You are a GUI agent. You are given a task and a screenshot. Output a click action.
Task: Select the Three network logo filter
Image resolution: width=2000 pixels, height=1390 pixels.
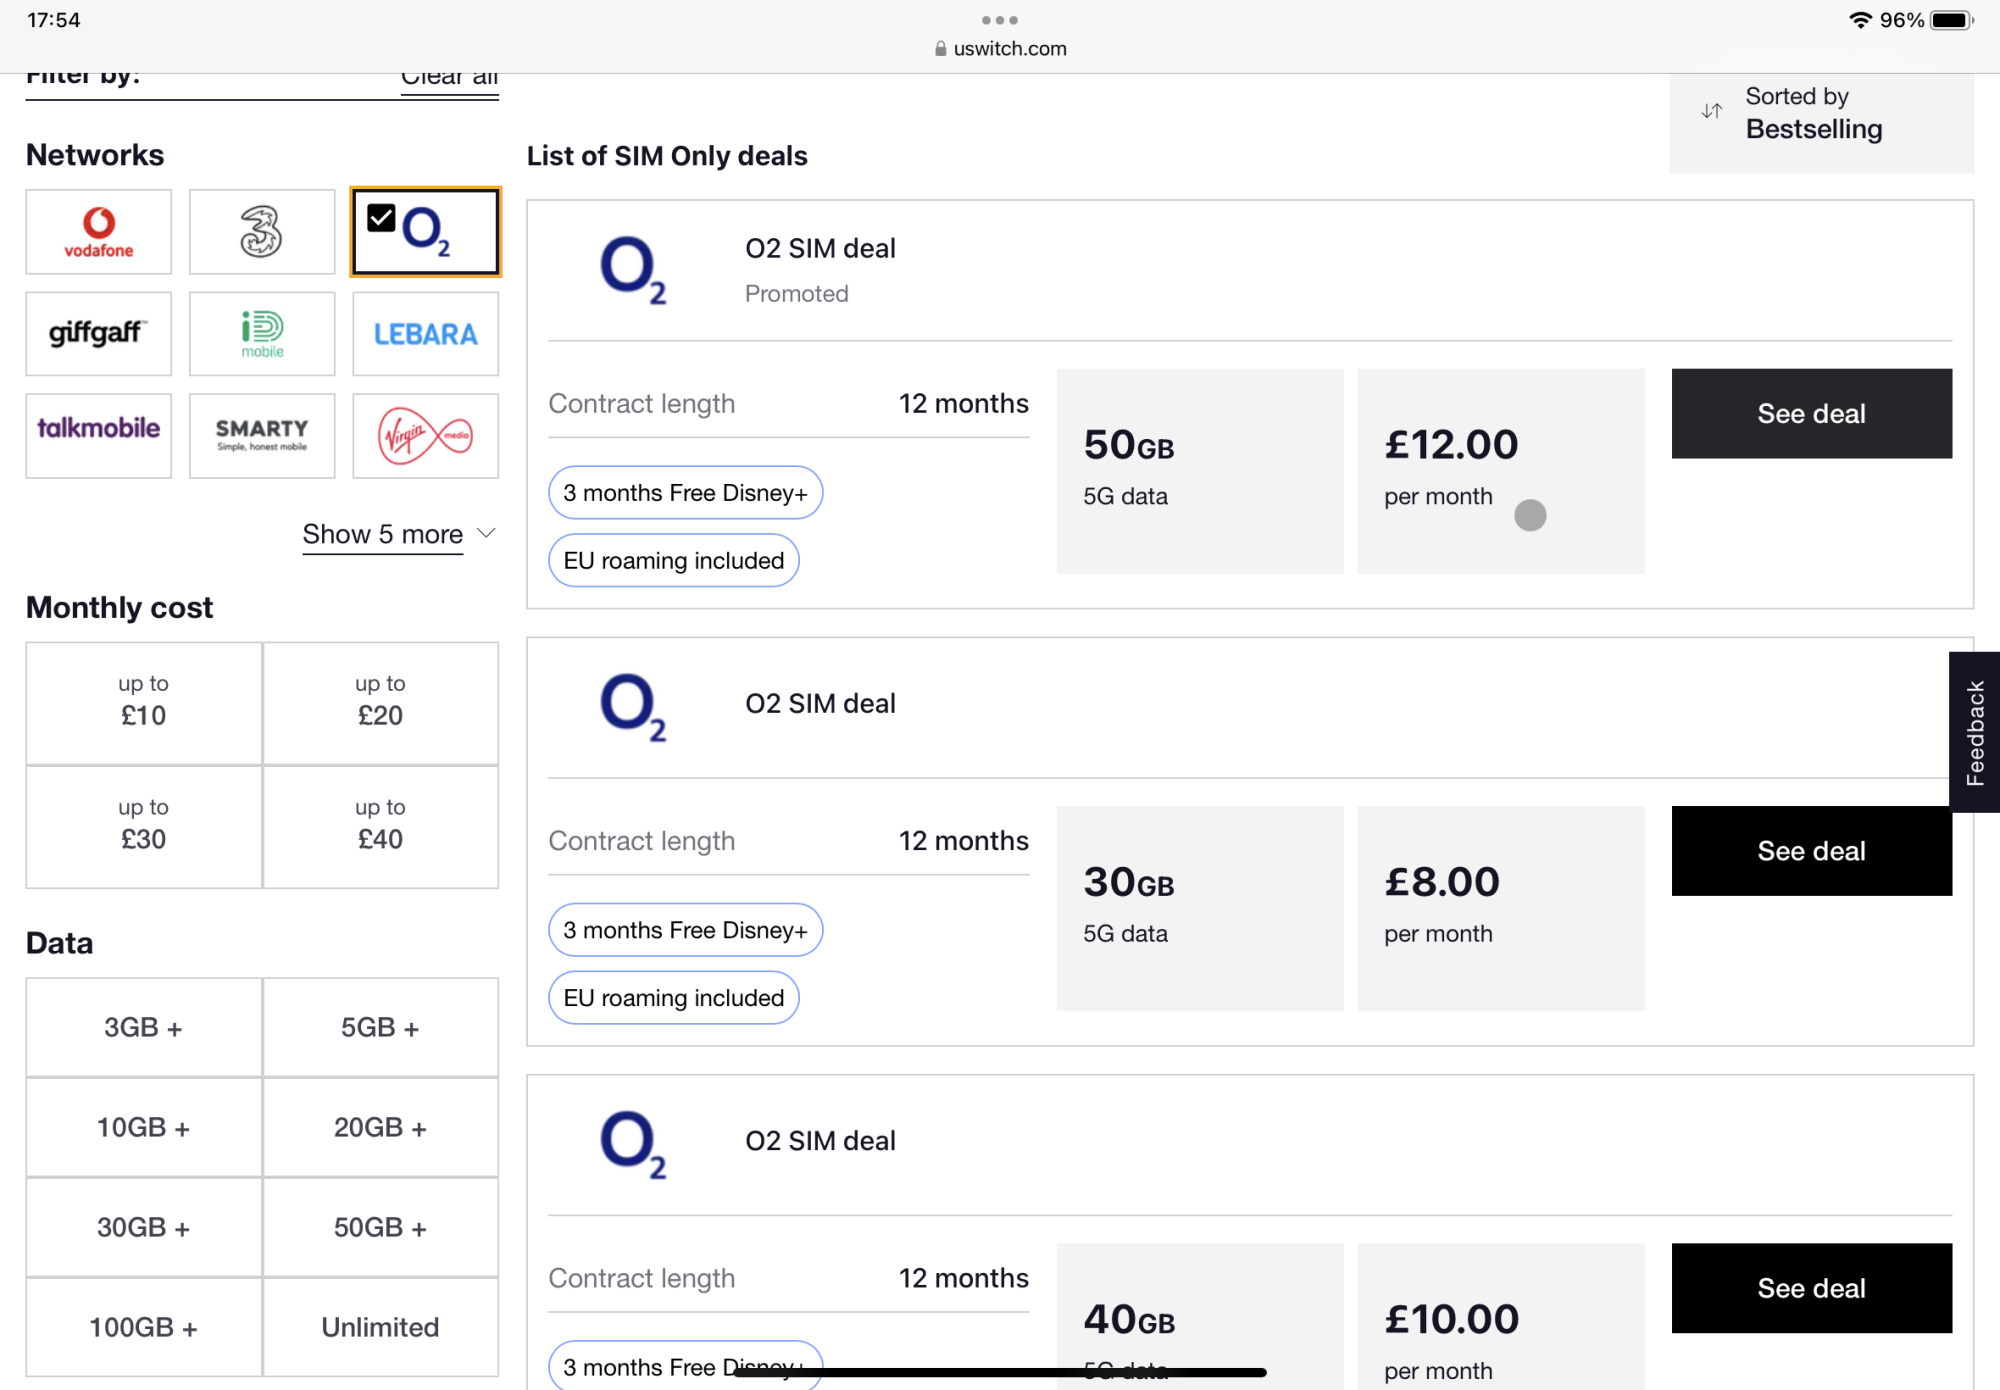click(x=261, y=232)
